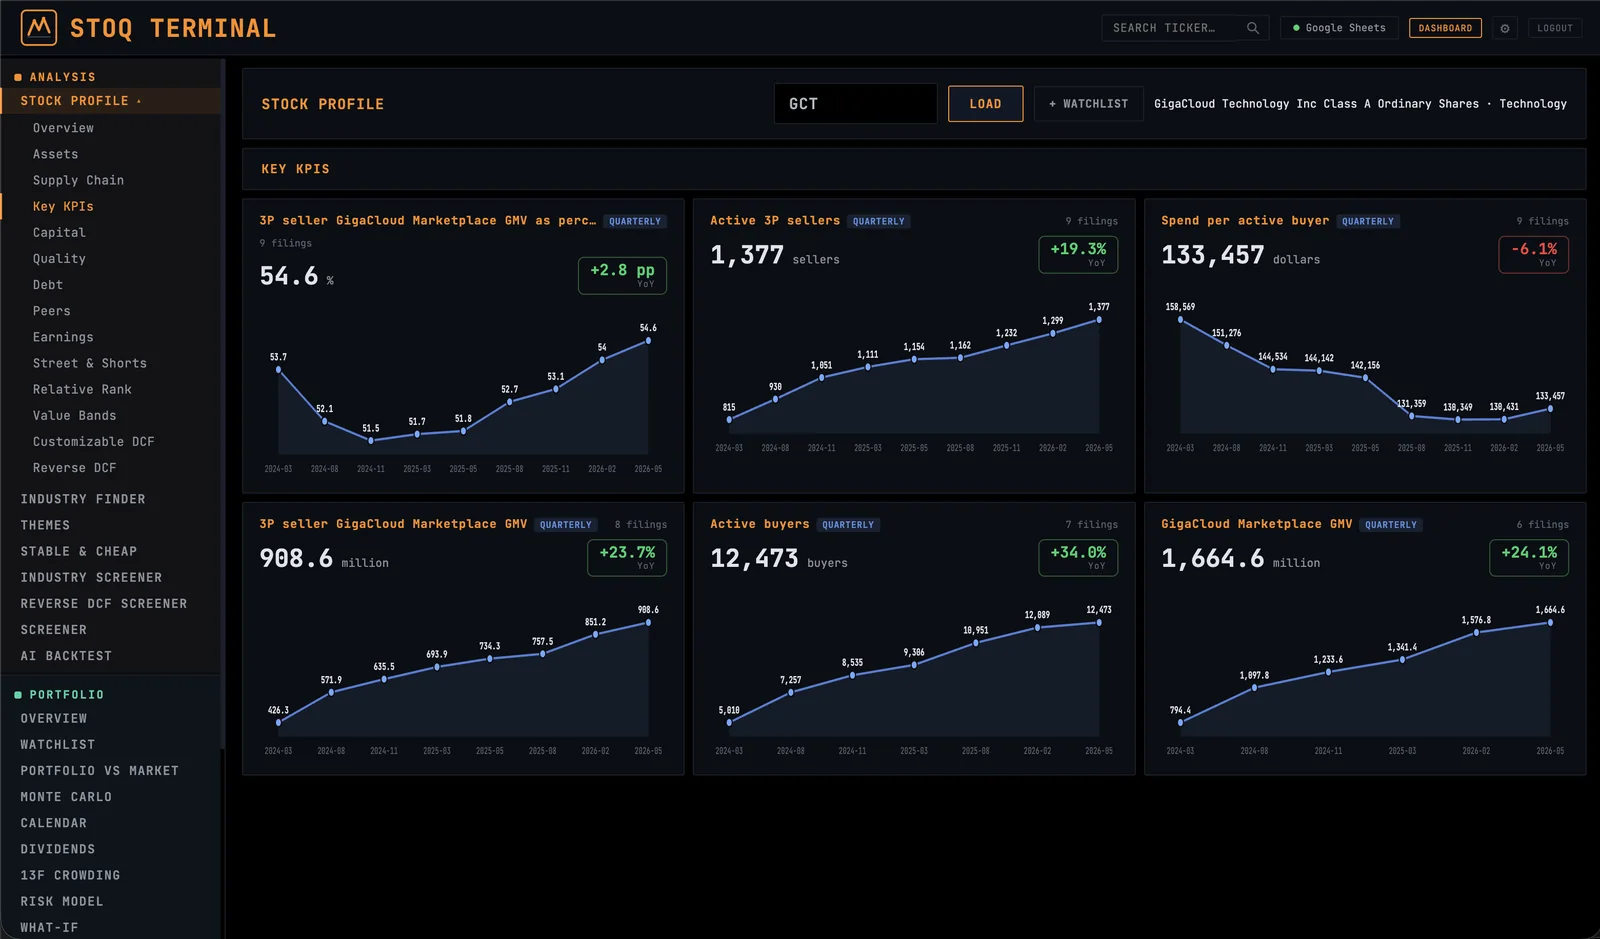The height and width of the screenshot is (939, 1600).
Task: Click the PORTFOLIO section header
Action: click(x=66, y=694)
